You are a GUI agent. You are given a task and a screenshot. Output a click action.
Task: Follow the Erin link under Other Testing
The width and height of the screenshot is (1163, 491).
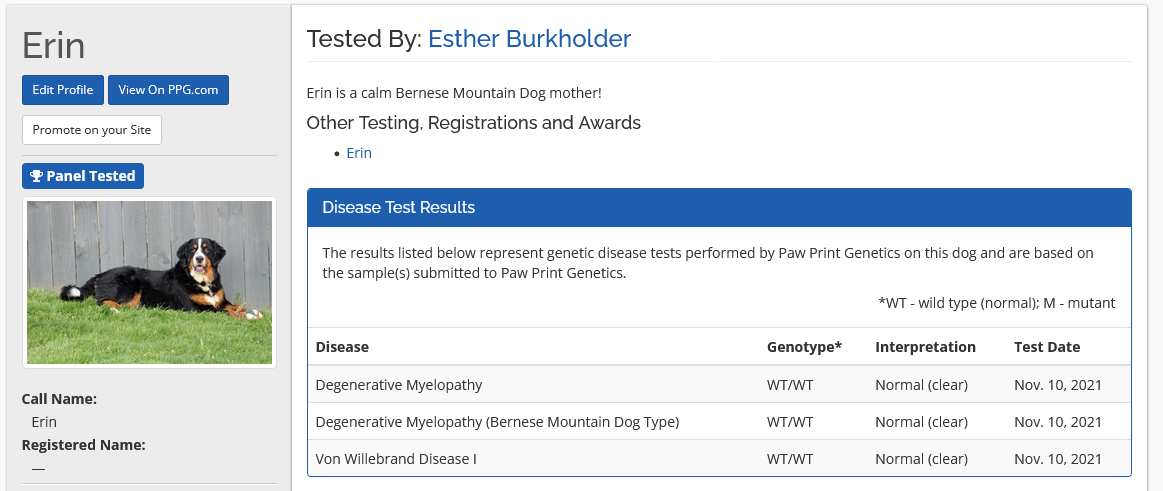359,153
